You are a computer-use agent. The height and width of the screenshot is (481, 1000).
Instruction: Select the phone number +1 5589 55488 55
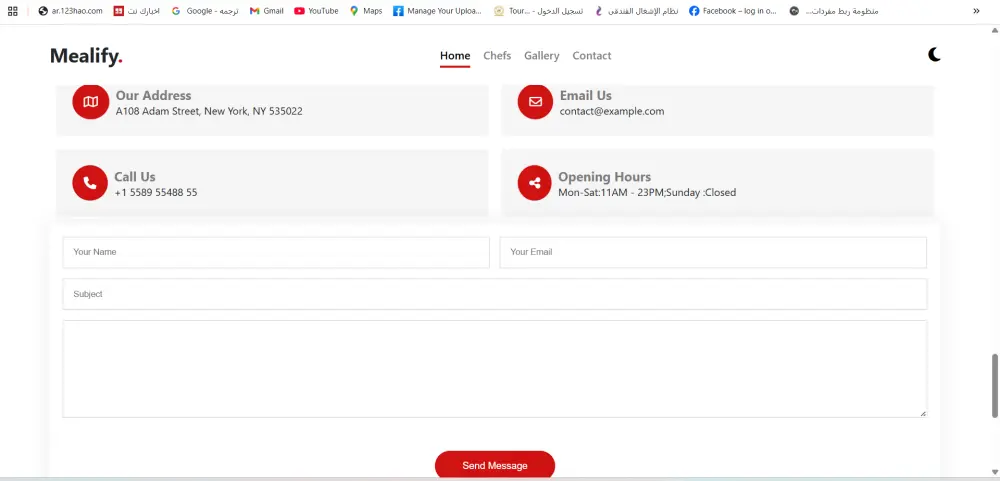coord(156,192)
